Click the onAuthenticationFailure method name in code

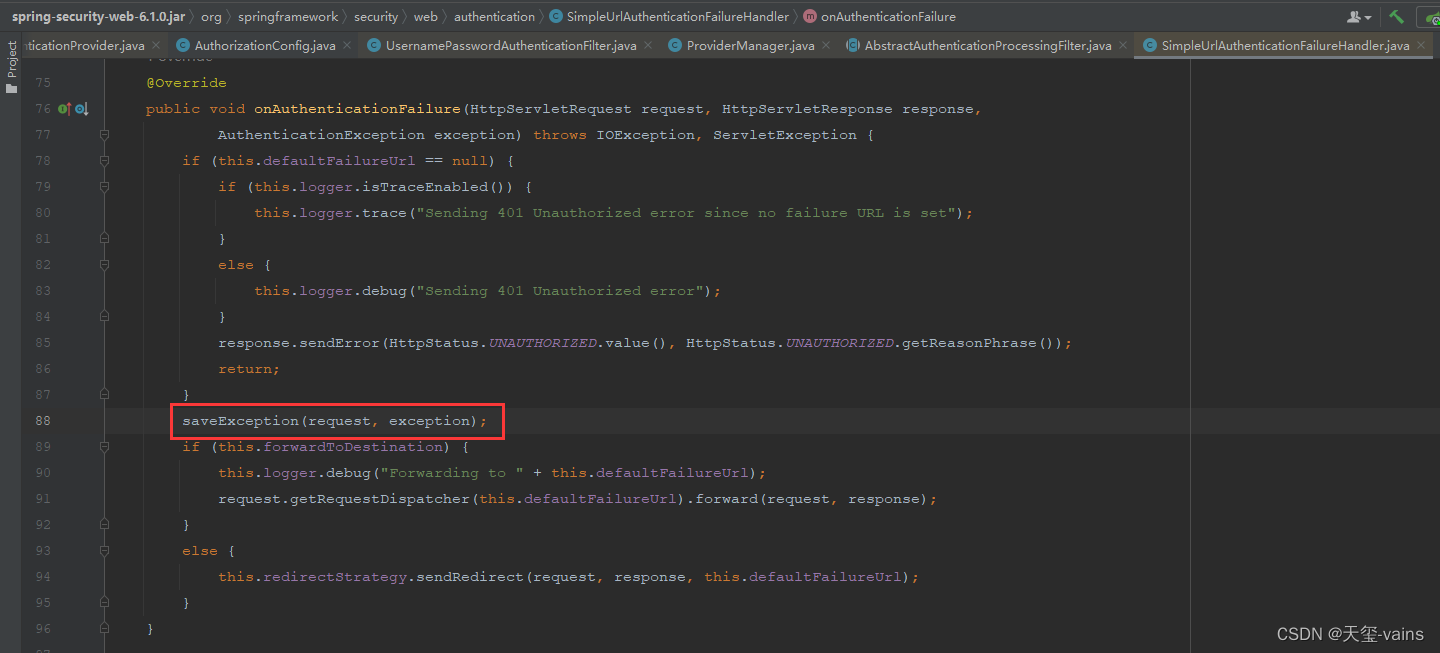pos(357,109)
